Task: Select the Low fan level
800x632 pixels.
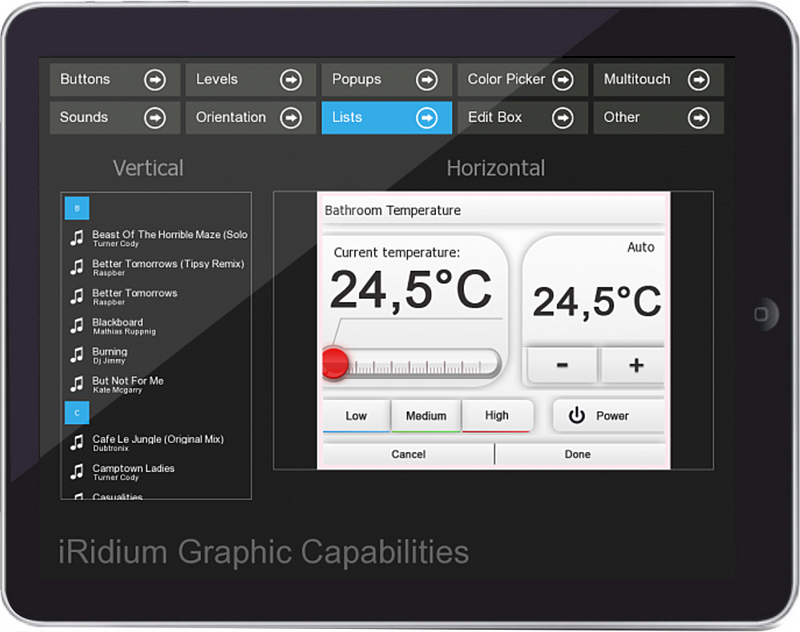Action: pos(356,416)
